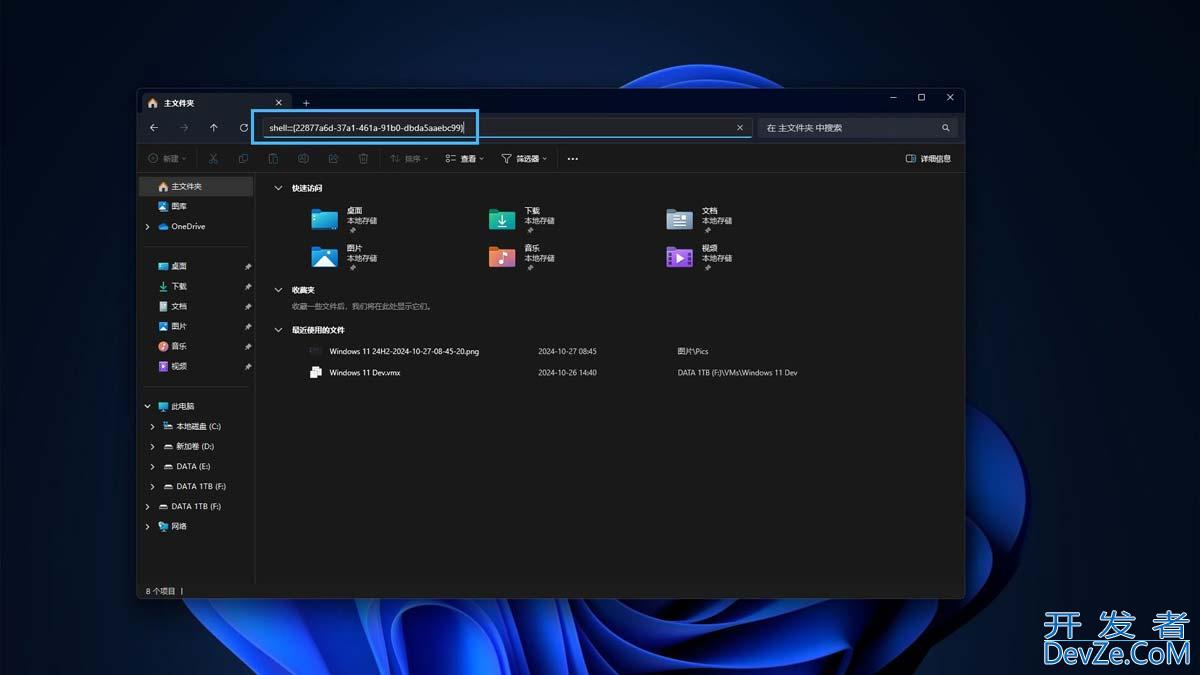Expand the 本地磁盘 (C:) chevron

coord(153,427)
